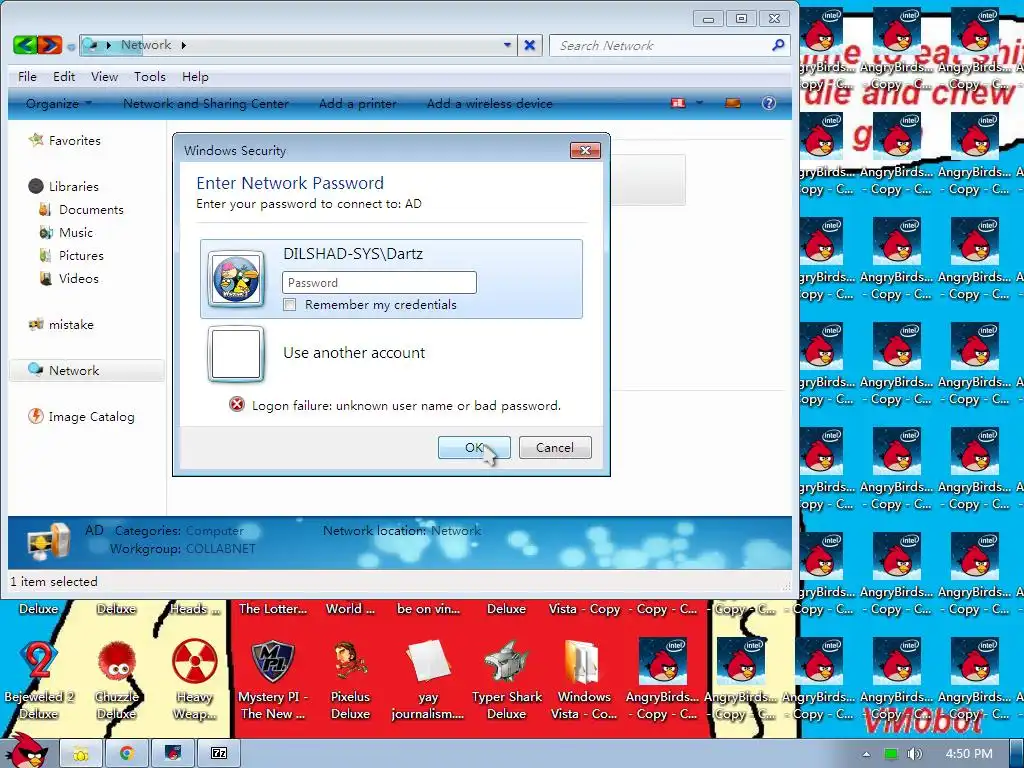Open Pixelus Deluxe desktop icon
The image size is (1024, 768).
pyautogui.click(x=351, y=680)
